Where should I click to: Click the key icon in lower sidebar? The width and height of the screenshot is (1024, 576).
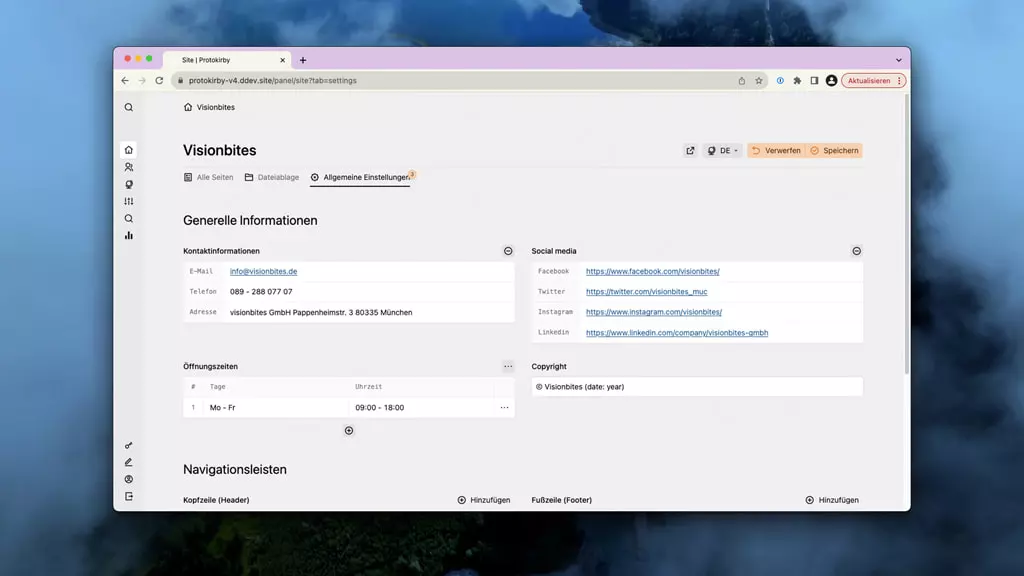(129, 445)
